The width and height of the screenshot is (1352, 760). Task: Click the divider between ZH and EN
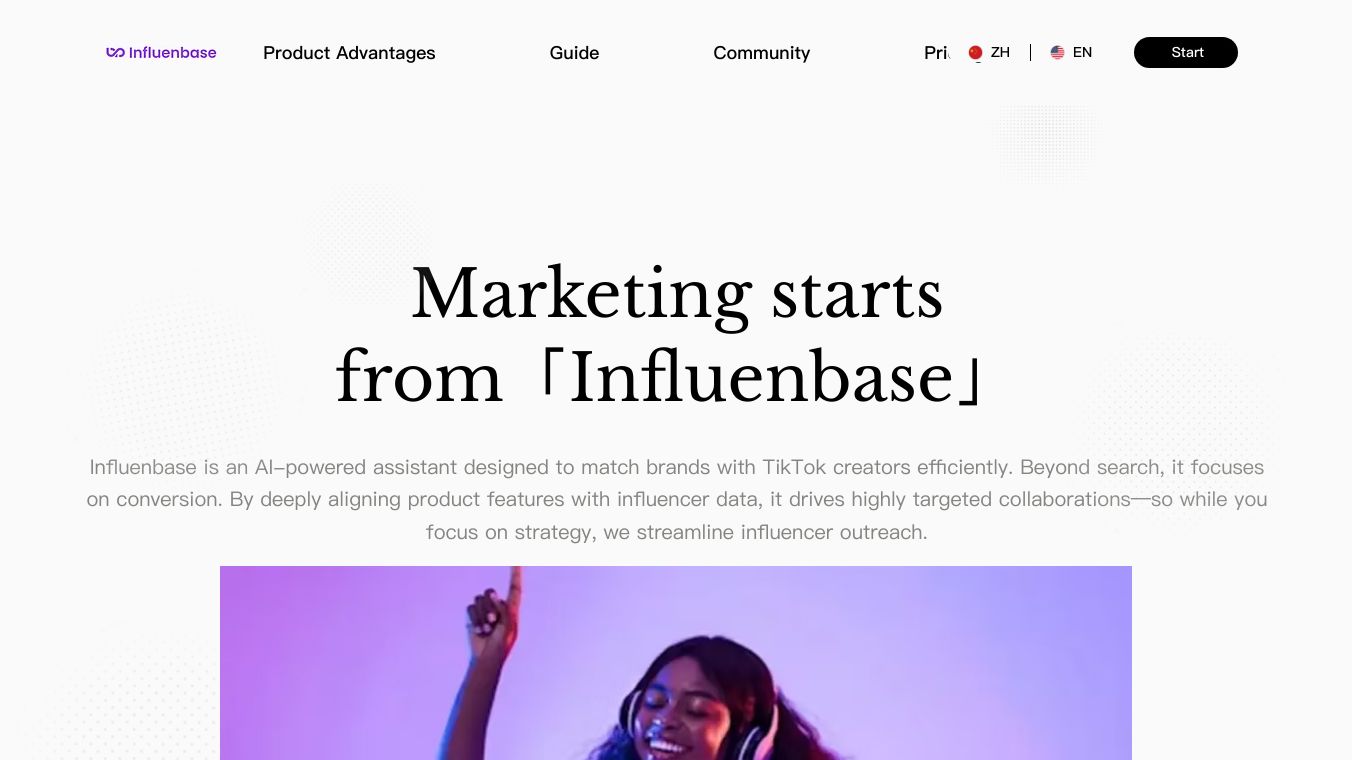tap(1030, 53)
